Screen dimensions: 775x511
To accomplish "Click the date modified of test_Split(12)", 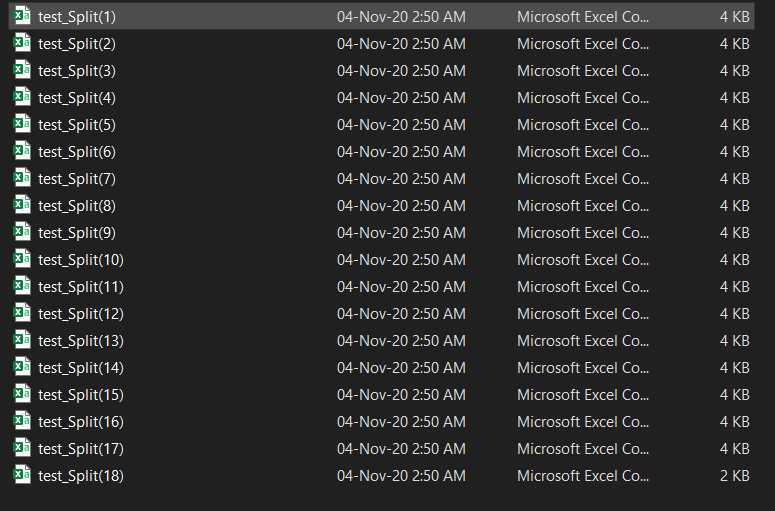I will (401, 313).
